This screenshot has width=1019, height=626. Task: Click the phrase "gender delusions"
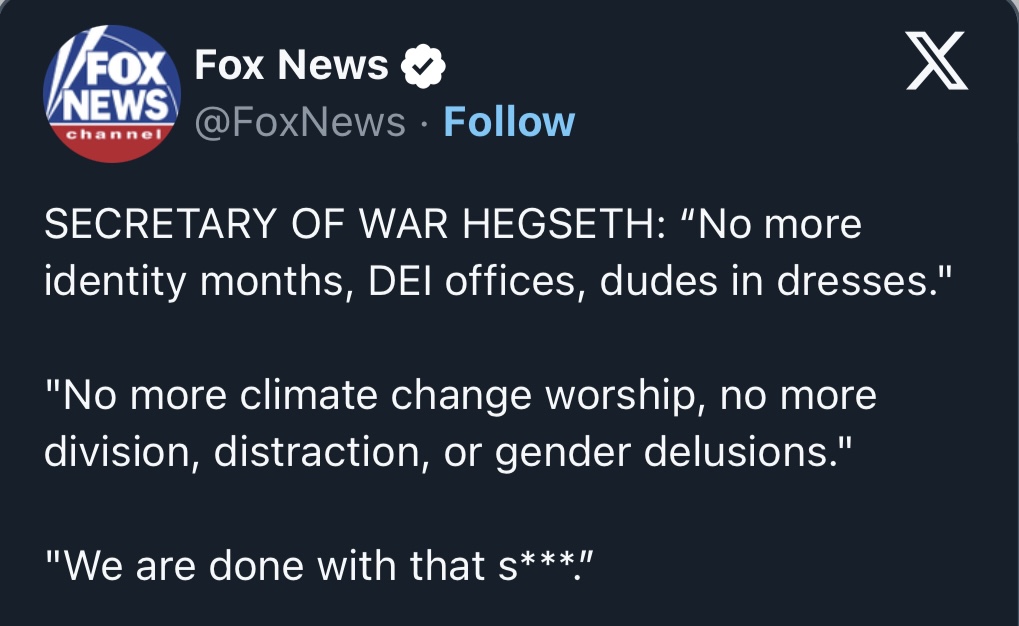tap(661, 452)
